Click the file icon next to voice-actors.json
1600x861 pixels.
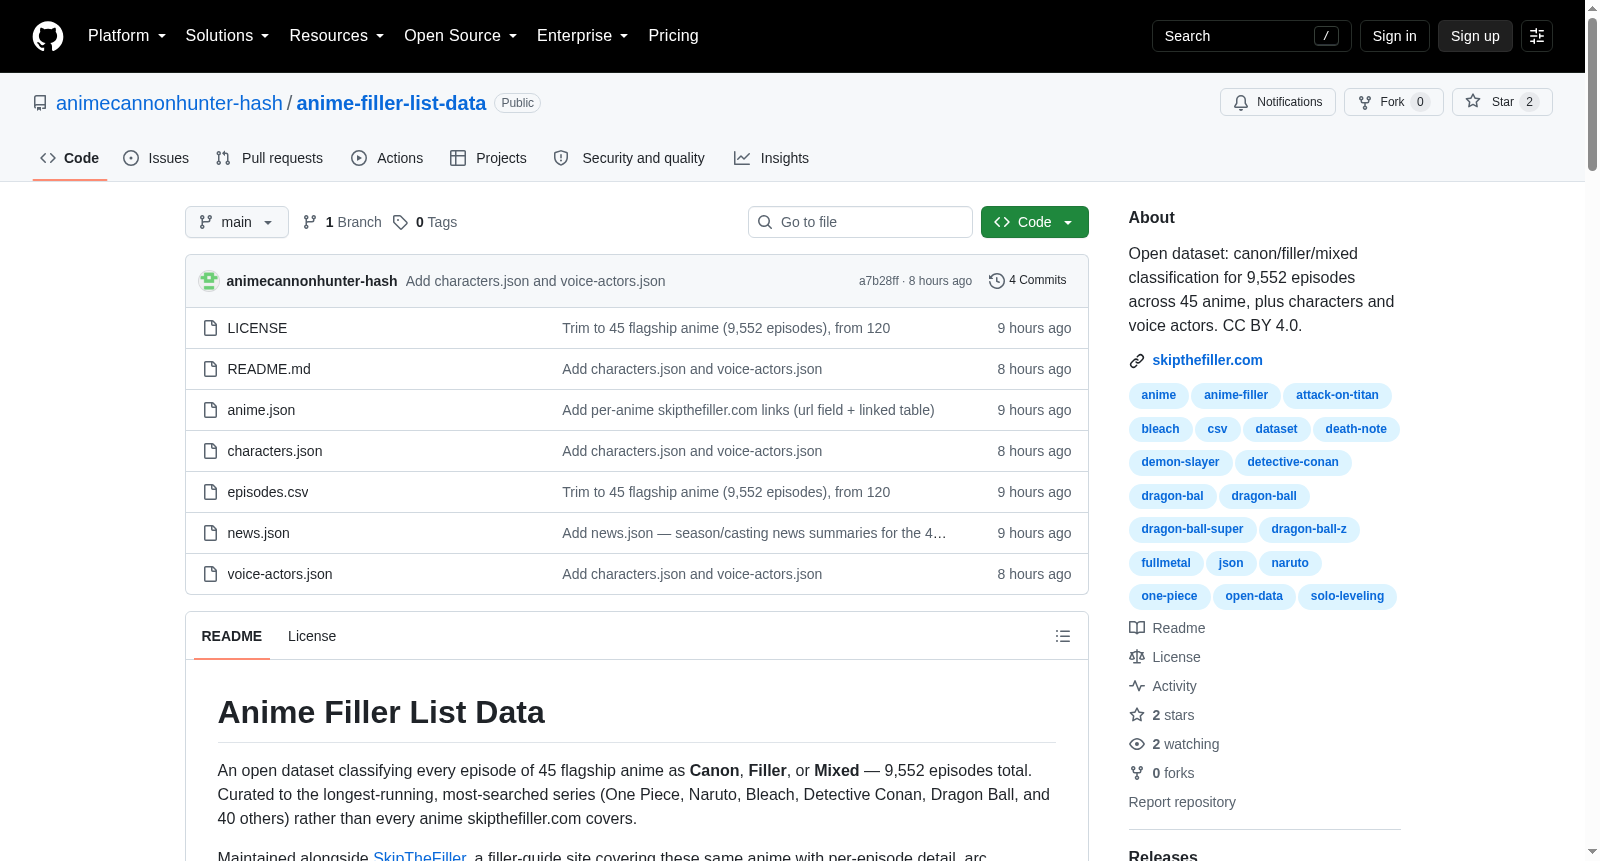click(210, 574)
